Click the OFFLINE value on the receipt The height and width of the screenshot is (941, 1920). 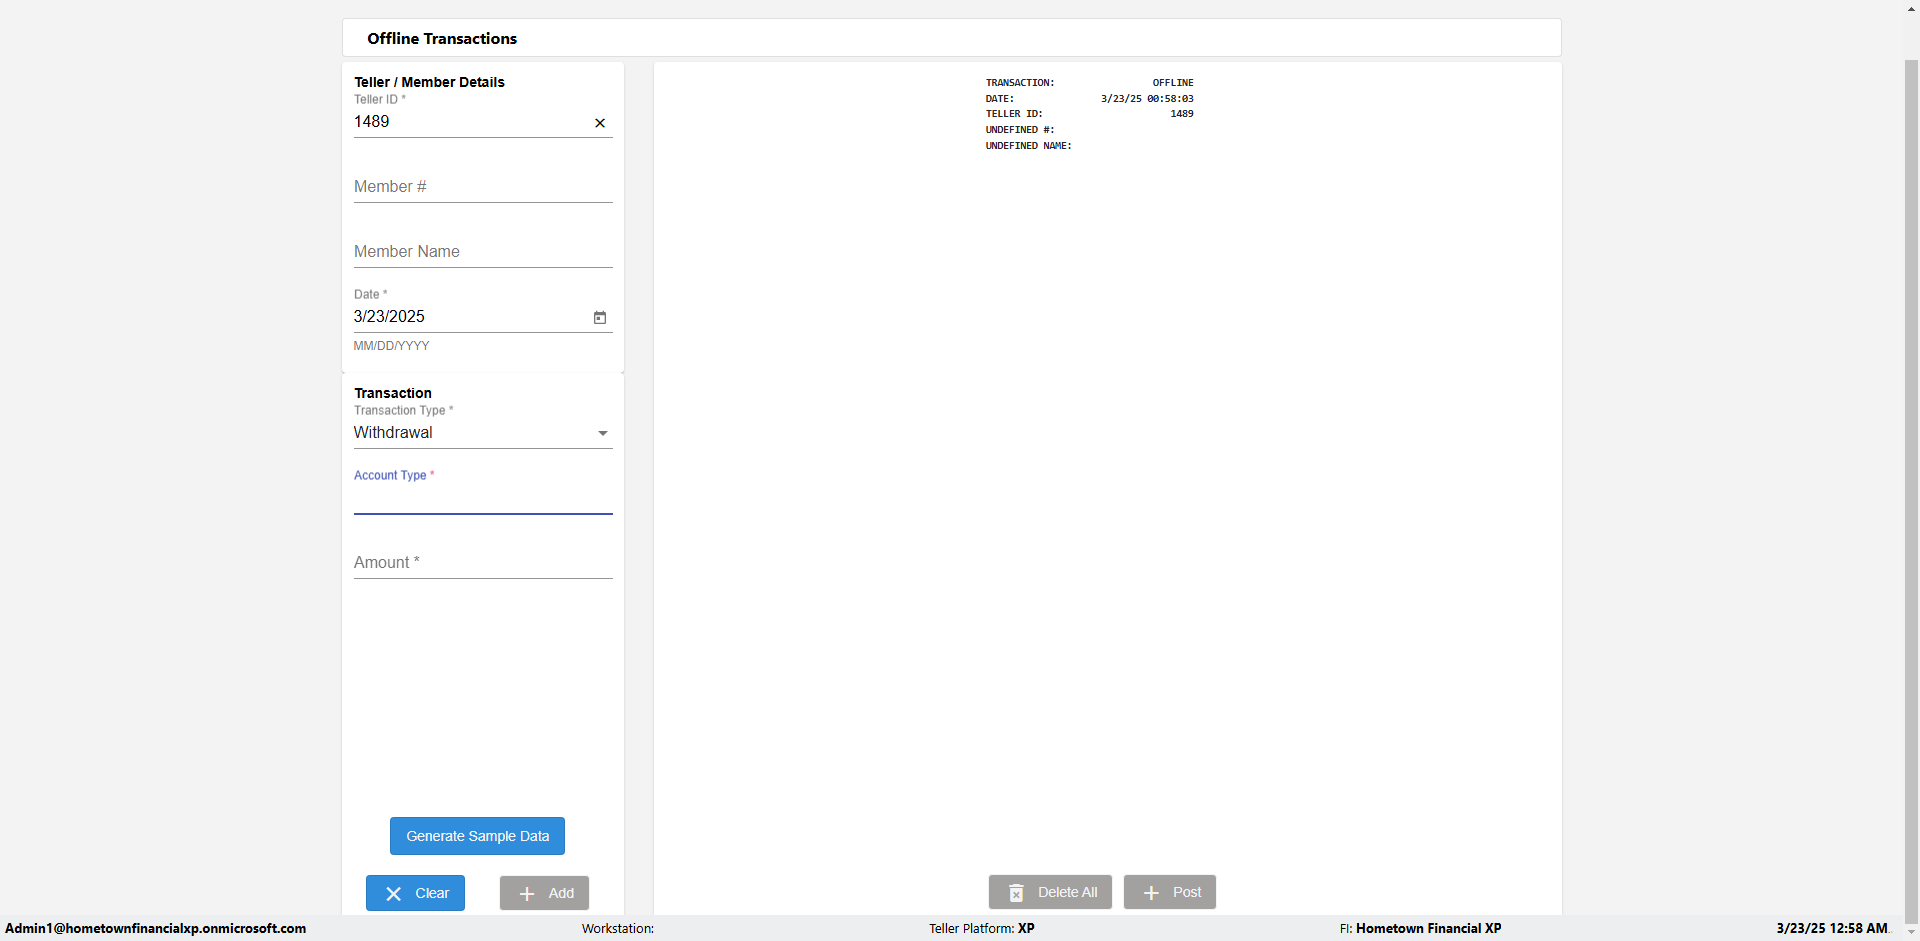click(1173, 83)
